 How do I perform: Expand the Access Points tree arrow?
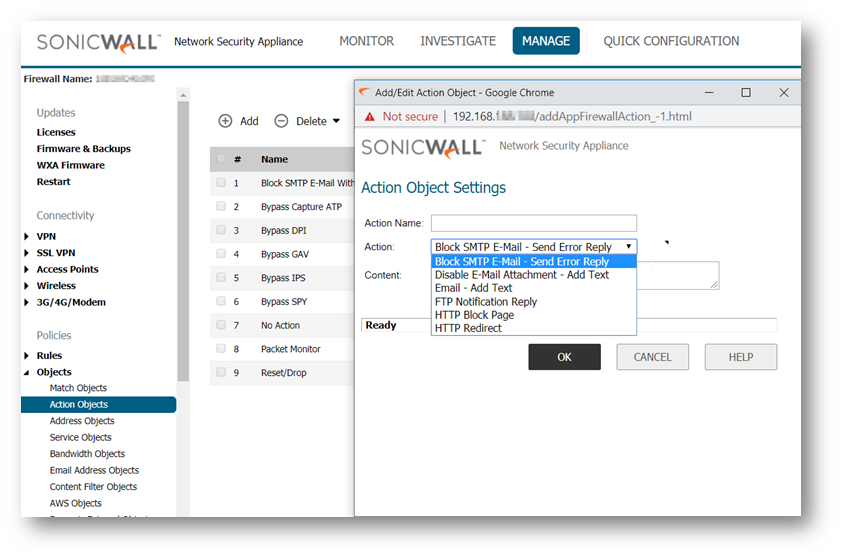(x=26, y=269)
